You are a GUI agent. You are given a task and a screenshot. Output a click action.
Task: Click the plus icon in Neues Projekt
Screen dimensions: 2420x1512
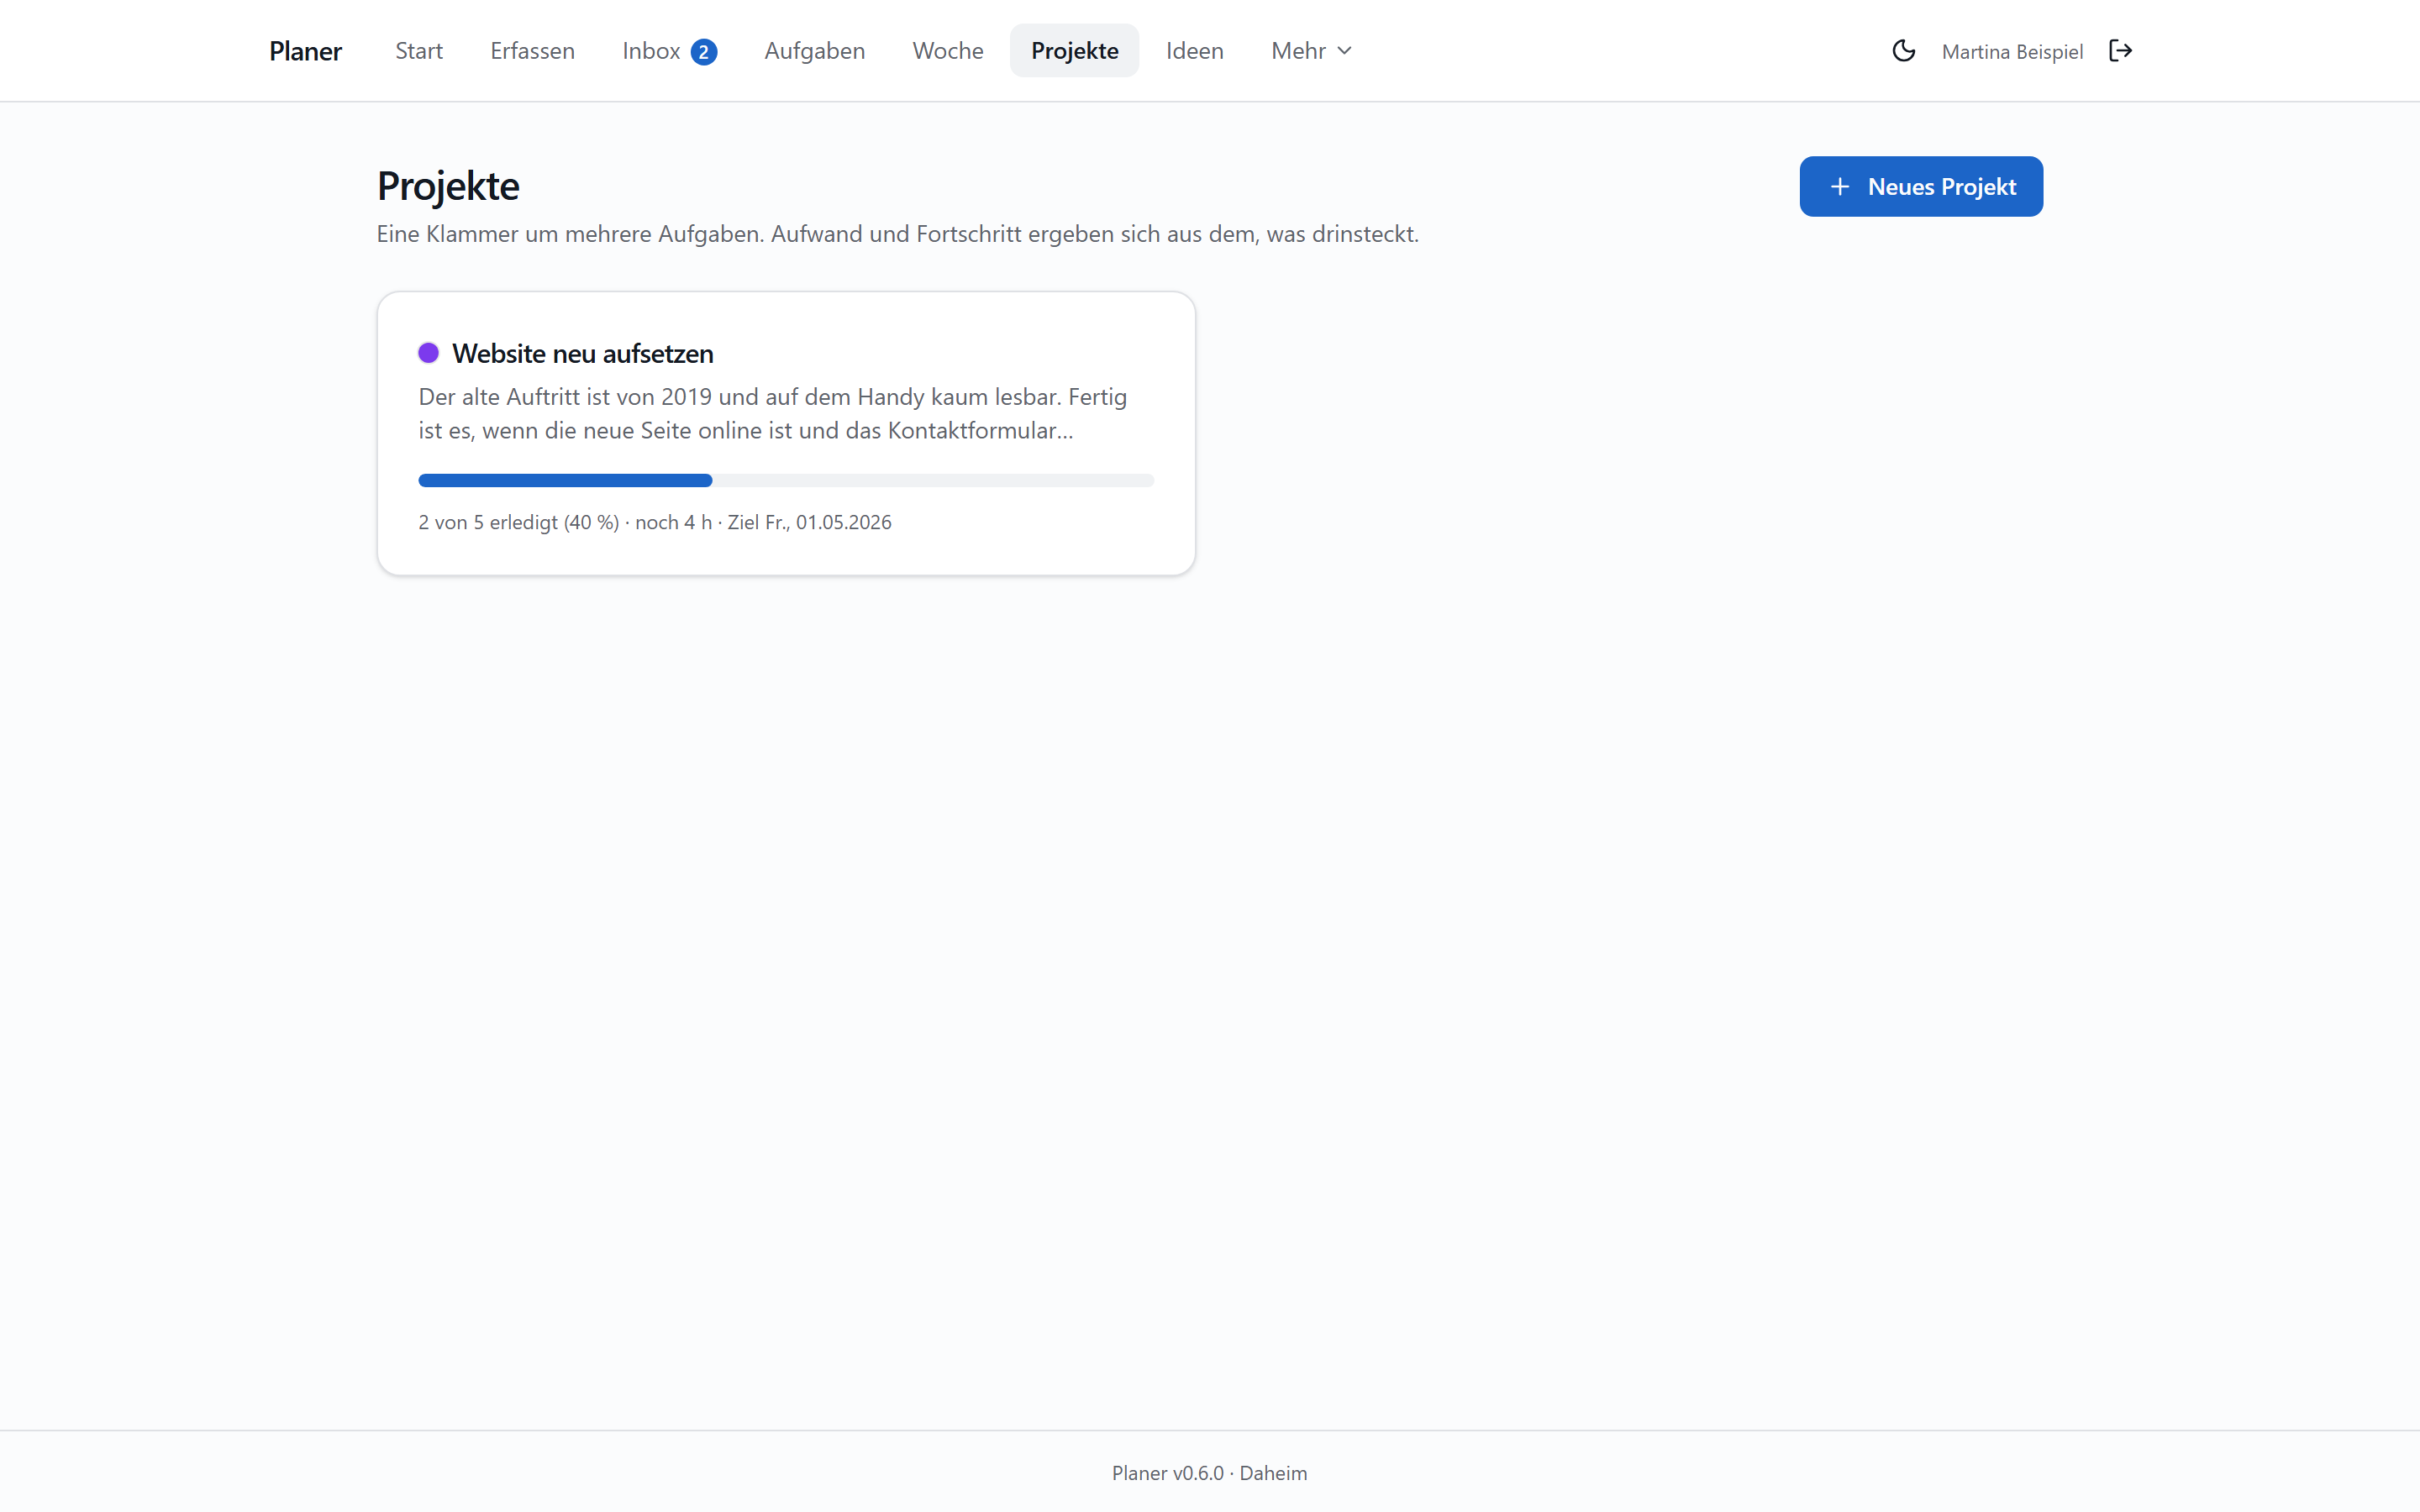click(1839, 187)
